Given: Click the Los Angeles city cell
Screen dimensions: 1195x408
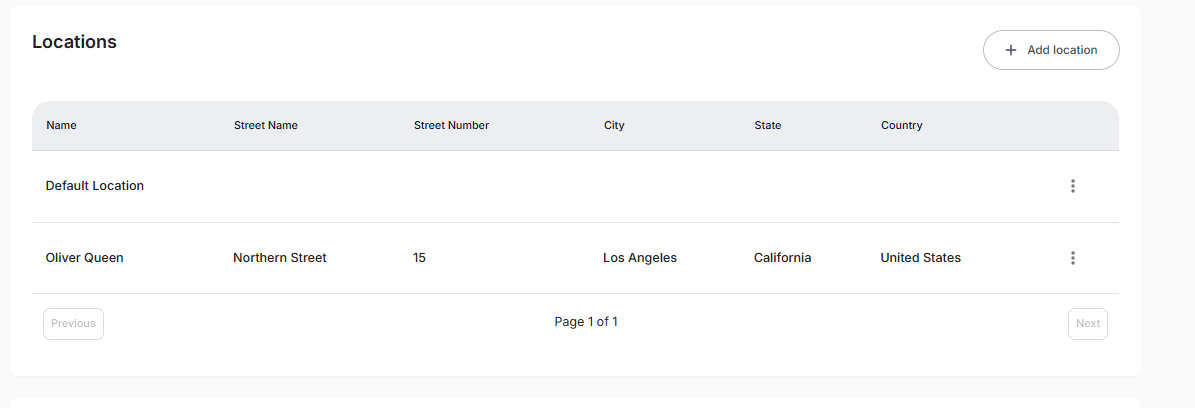Looking at the screenshot, I should click(640, 258).
